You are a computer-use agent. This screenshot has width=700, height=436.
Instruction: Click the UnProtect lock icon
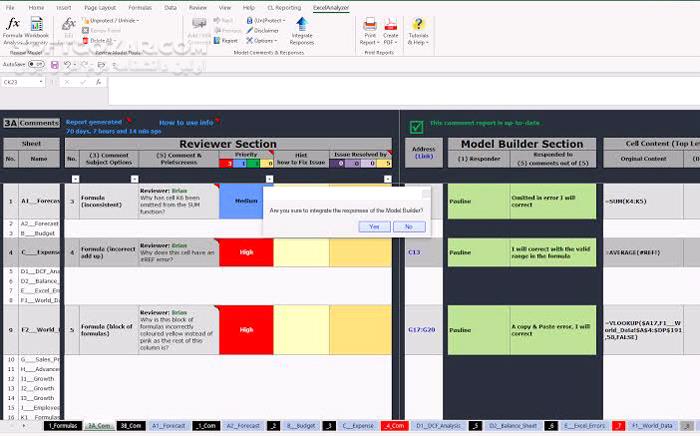point(250,21)
